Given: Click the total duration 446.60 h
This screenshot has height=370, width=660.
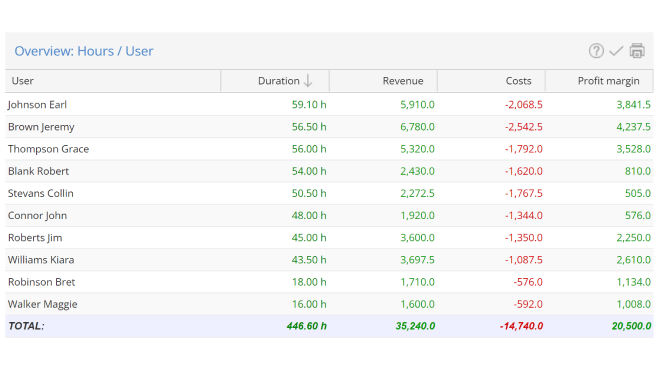Looking at the screenshot, I should (x=306, y=326).
